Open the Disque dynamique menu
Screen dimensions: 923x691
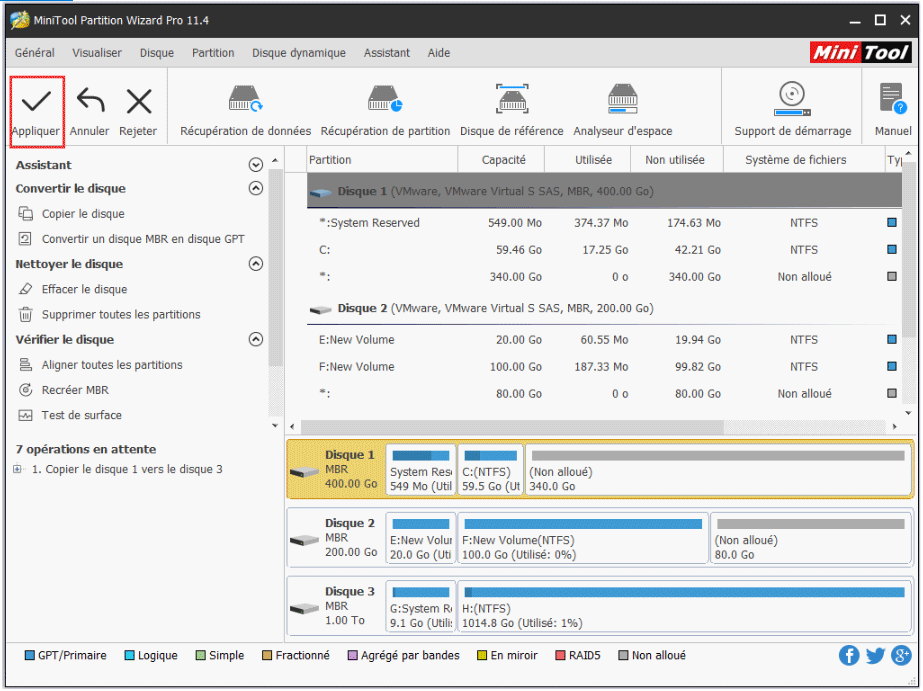click(x=299, y=53)
